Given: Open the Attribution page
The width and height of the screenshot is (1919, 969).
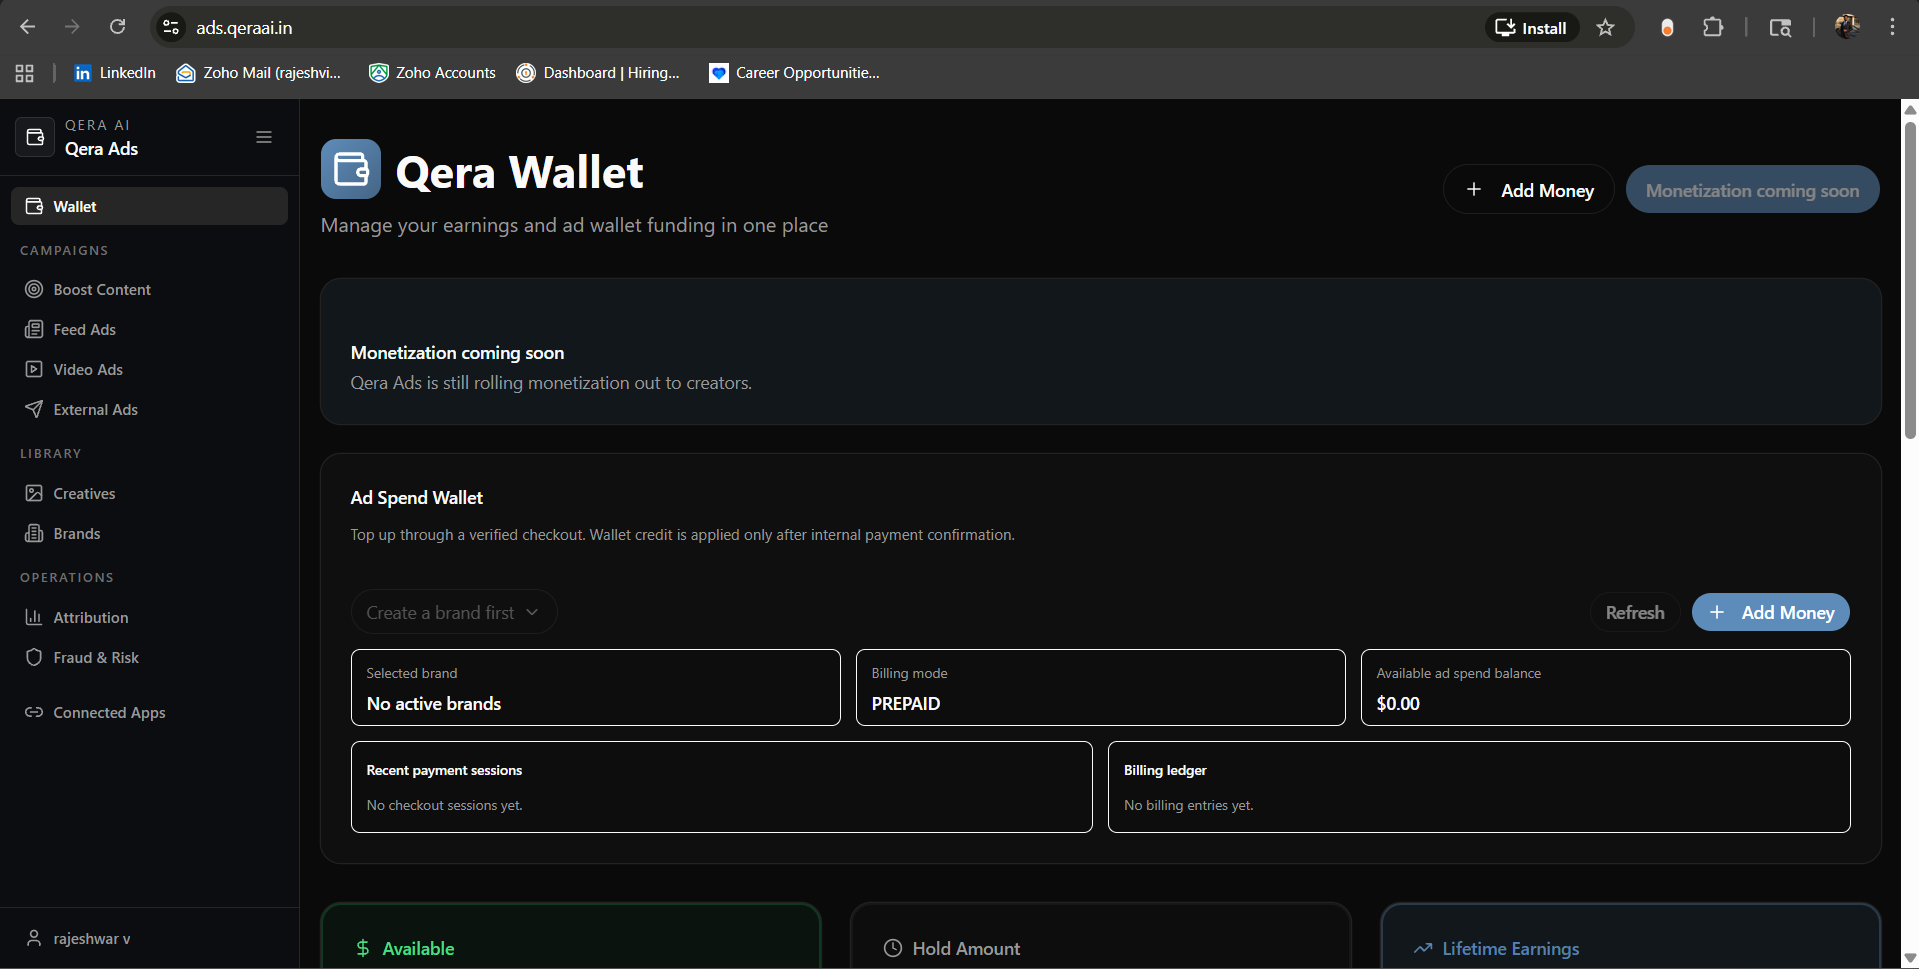Looking at the screenshot, I should coord(149,617).
